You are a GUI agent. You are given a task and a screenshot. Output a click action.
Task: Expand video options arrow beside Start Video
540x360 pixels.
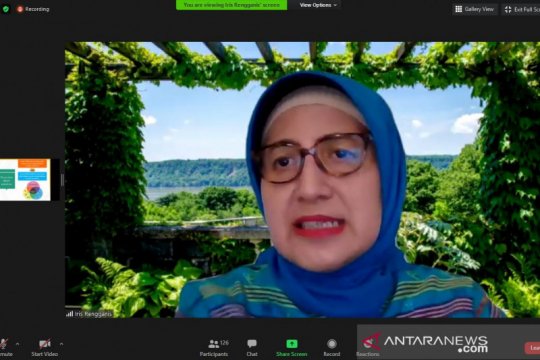click(x=61, y=343)
